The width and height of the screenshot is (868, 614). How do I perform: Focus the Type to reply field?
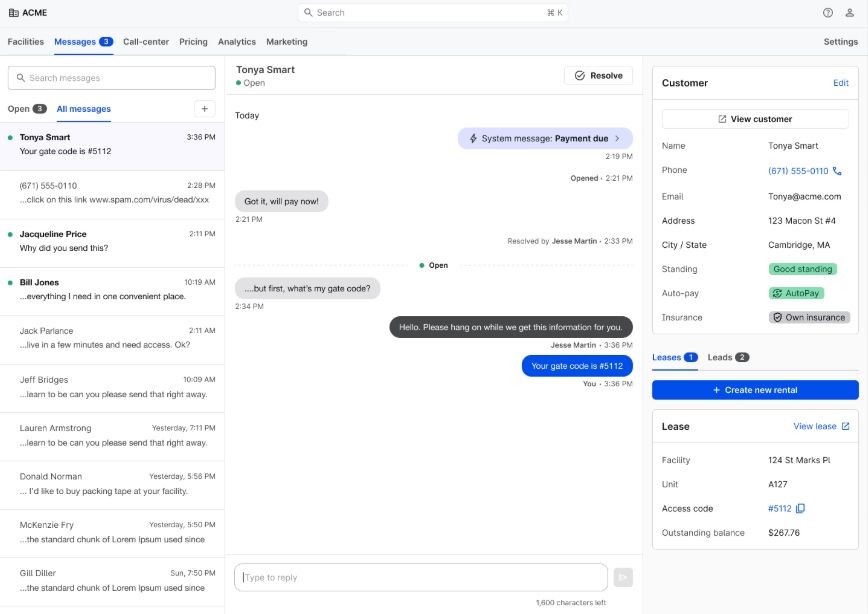(421, 577)
